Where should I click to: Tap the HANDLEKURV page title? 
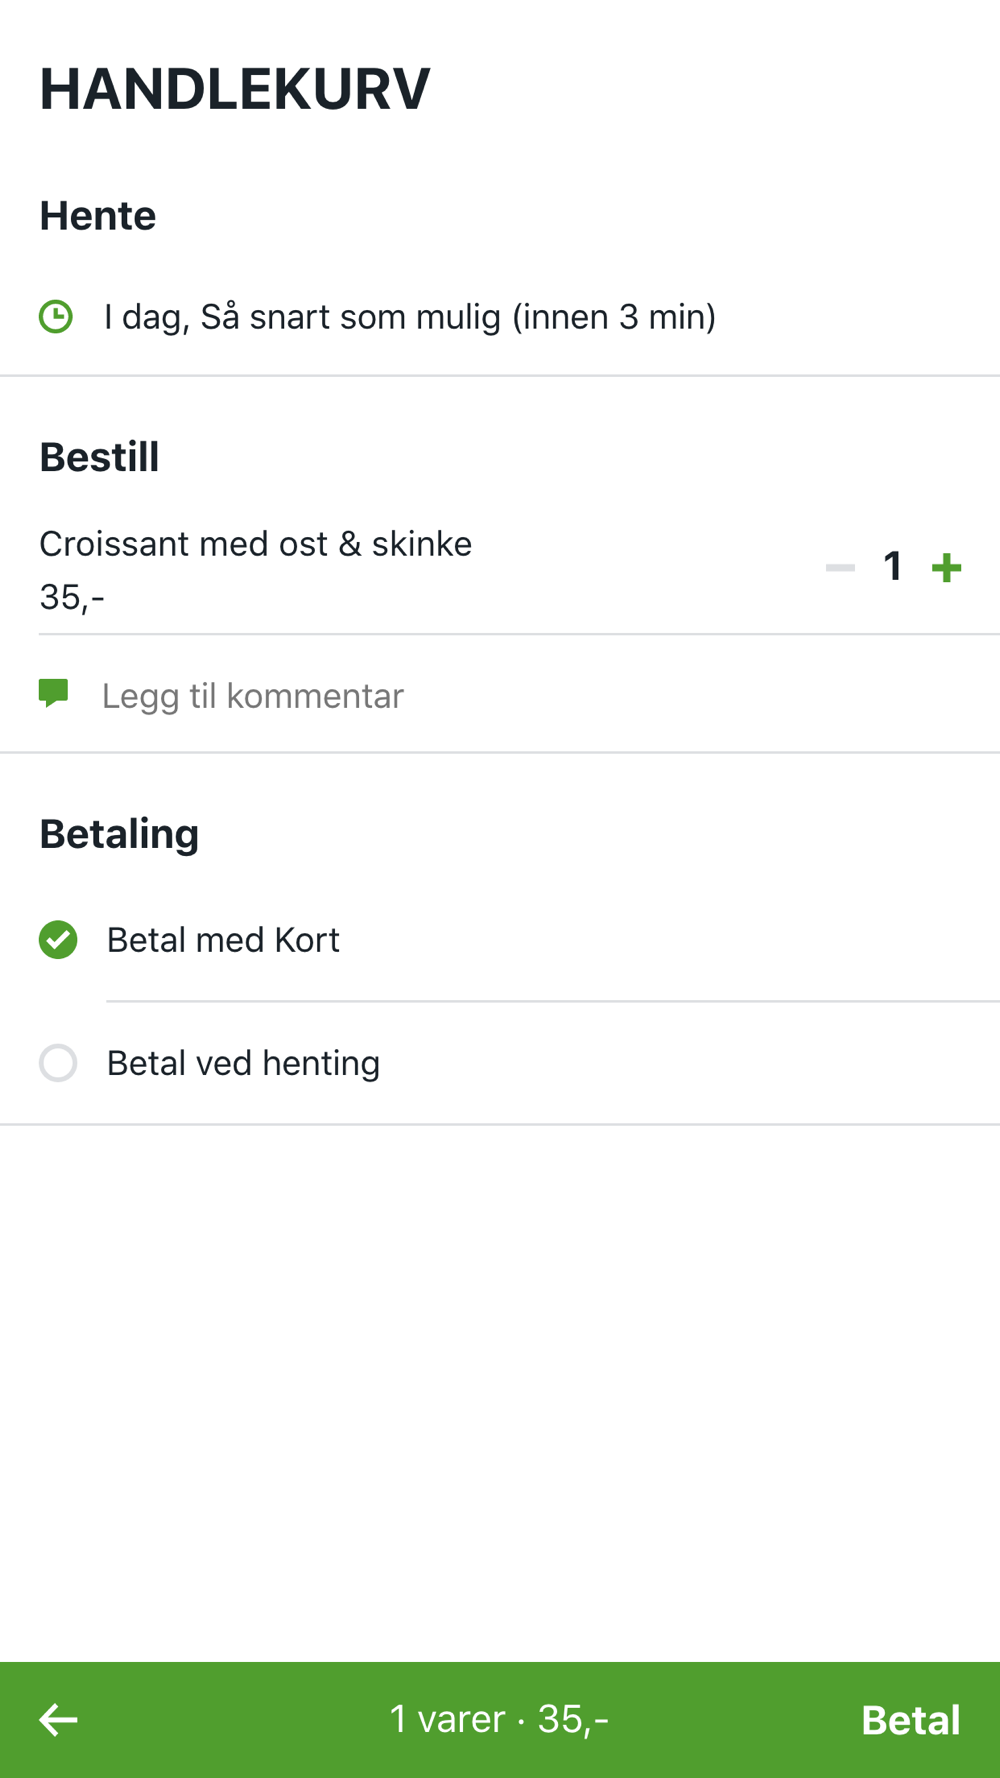click(235, 88)
